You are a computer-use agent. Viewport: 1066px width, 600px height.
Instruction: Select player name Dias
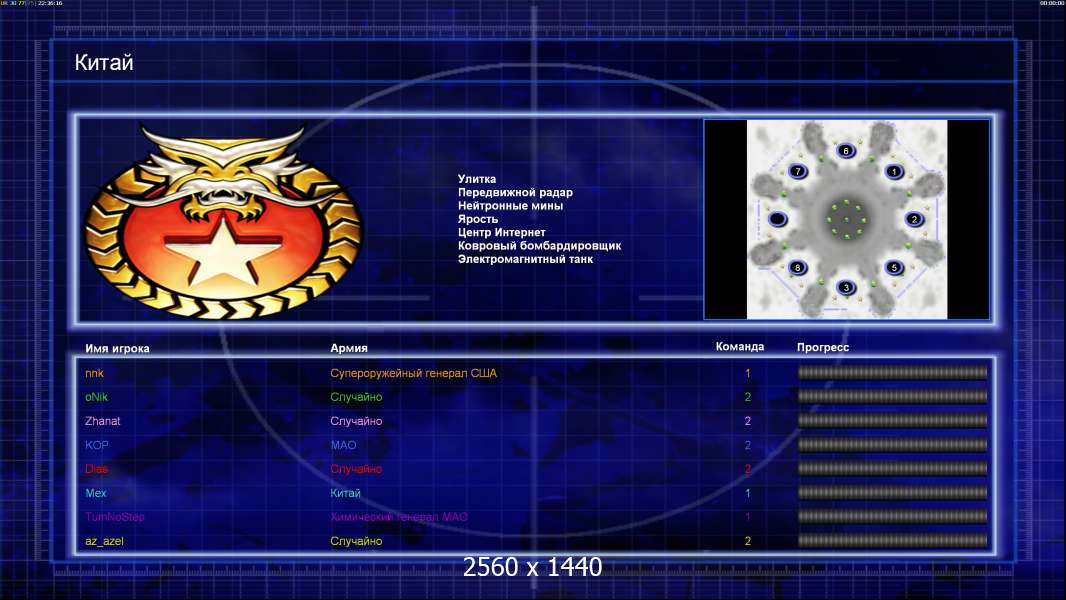tap(97, 469)
